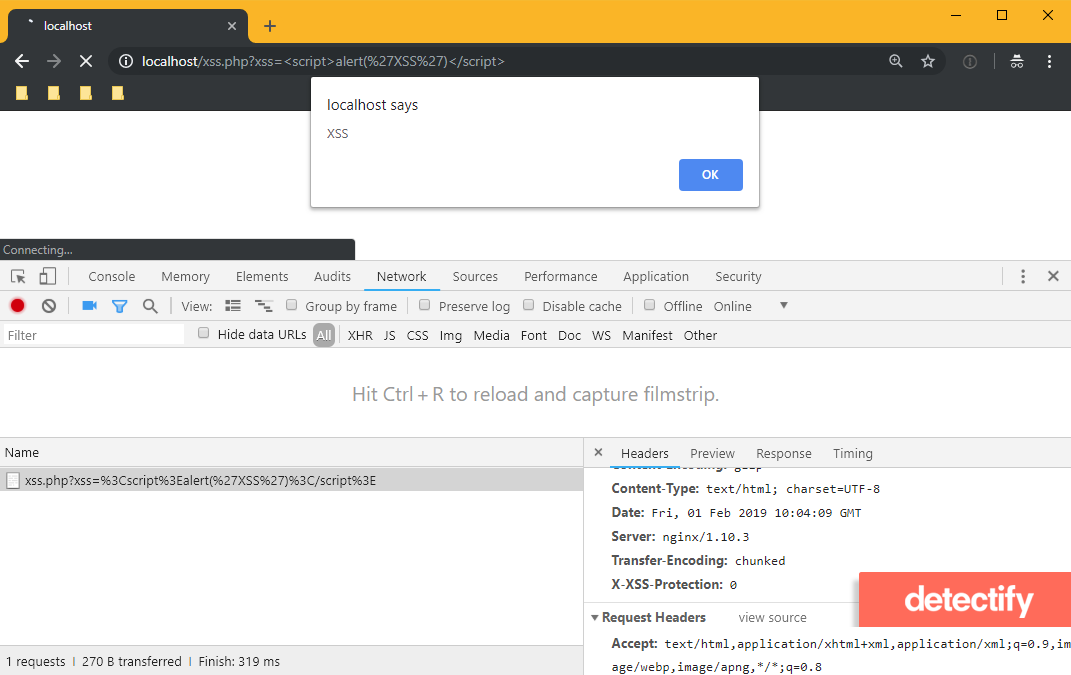This screenshot has width=1071, height=675.
Task: Collapse the Request Headers section
Action: point(594,617)
